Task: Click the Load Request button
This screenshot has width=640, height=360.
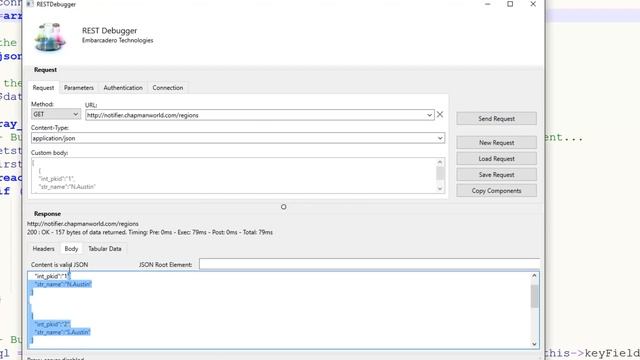Action: pyautogui.click(x=496, y=159)
